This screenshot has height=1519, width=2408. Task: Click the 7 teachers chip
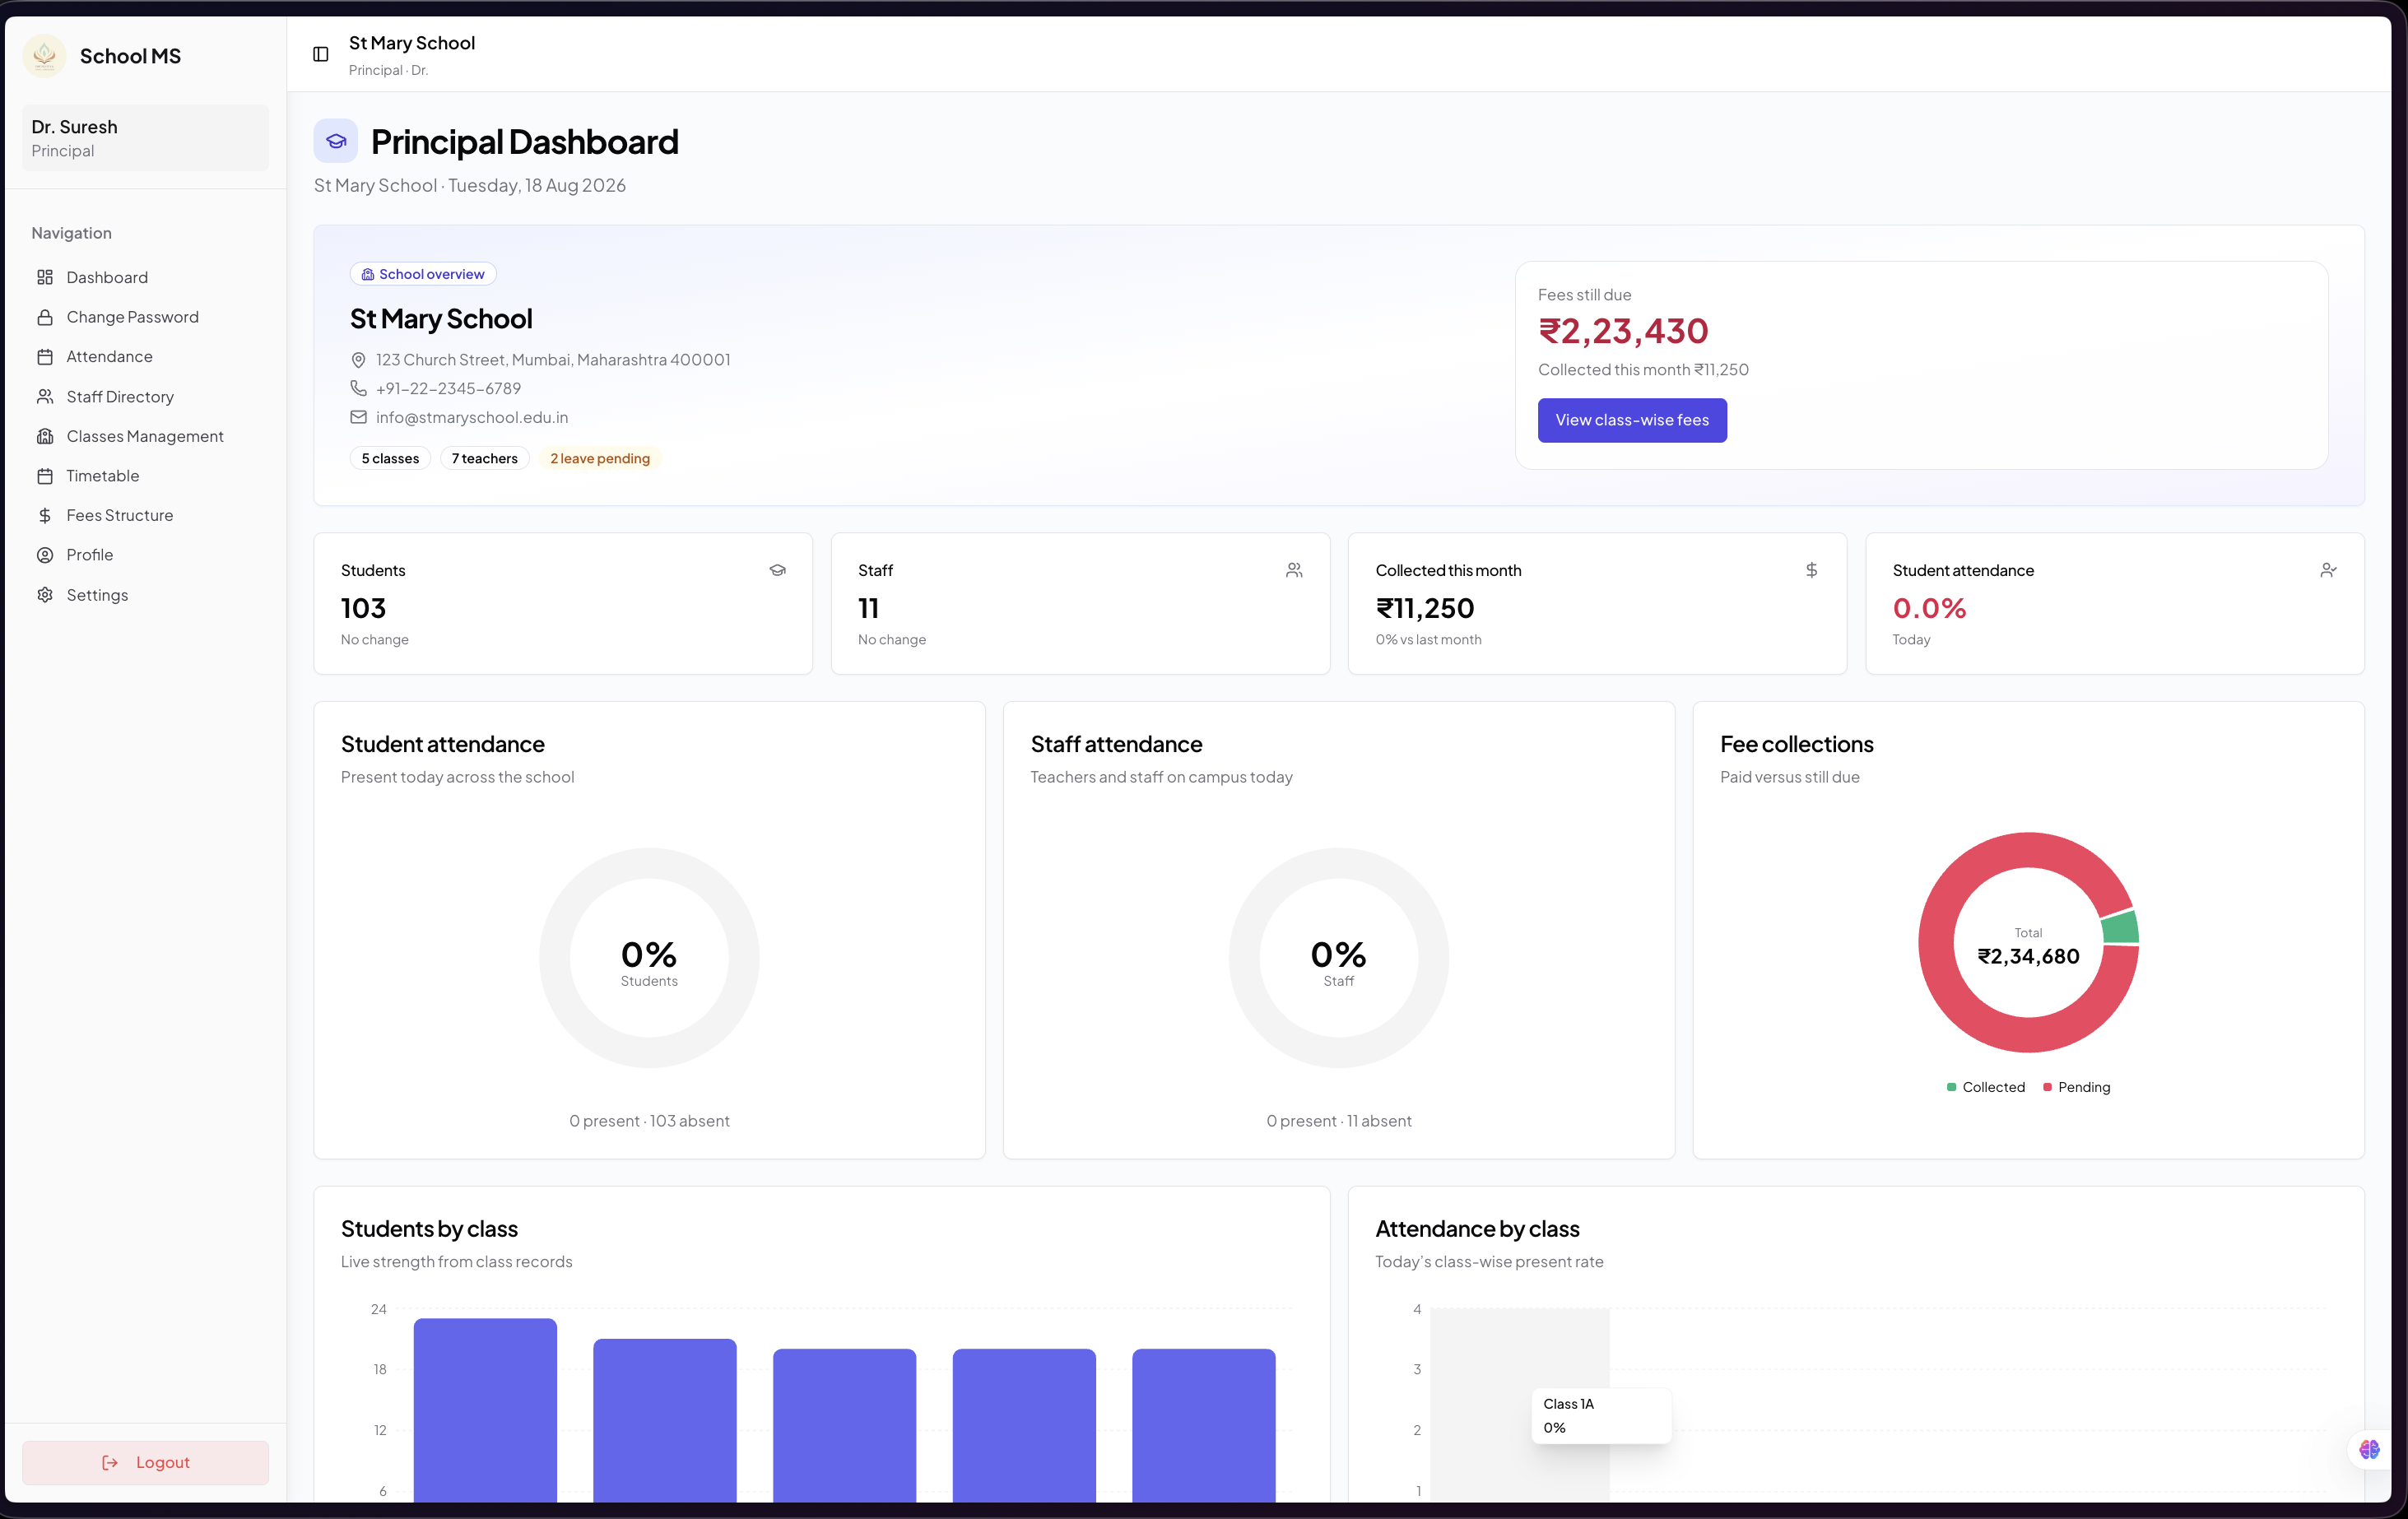click(484, 458)
